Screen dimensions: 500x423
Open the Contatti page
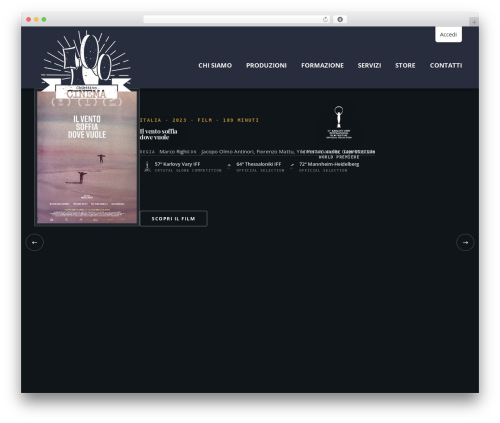click(446, 65)
